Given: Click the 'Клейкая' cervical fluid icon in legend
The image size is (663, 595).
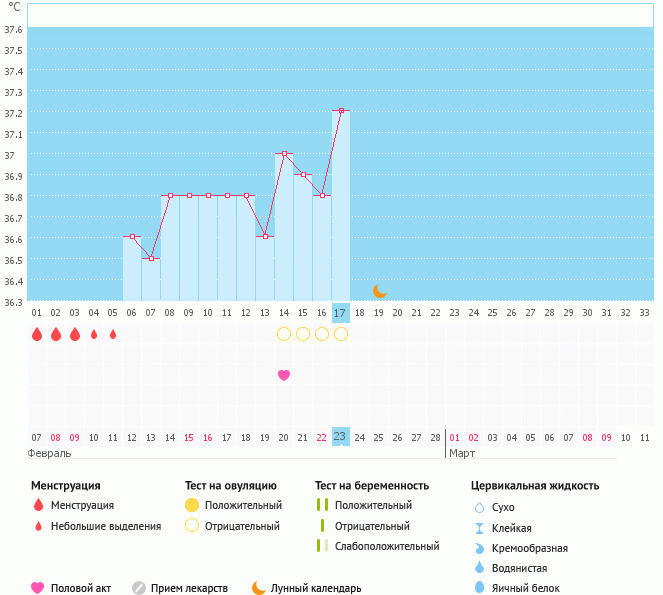Looking at the screenshot, I should point(479,528).
